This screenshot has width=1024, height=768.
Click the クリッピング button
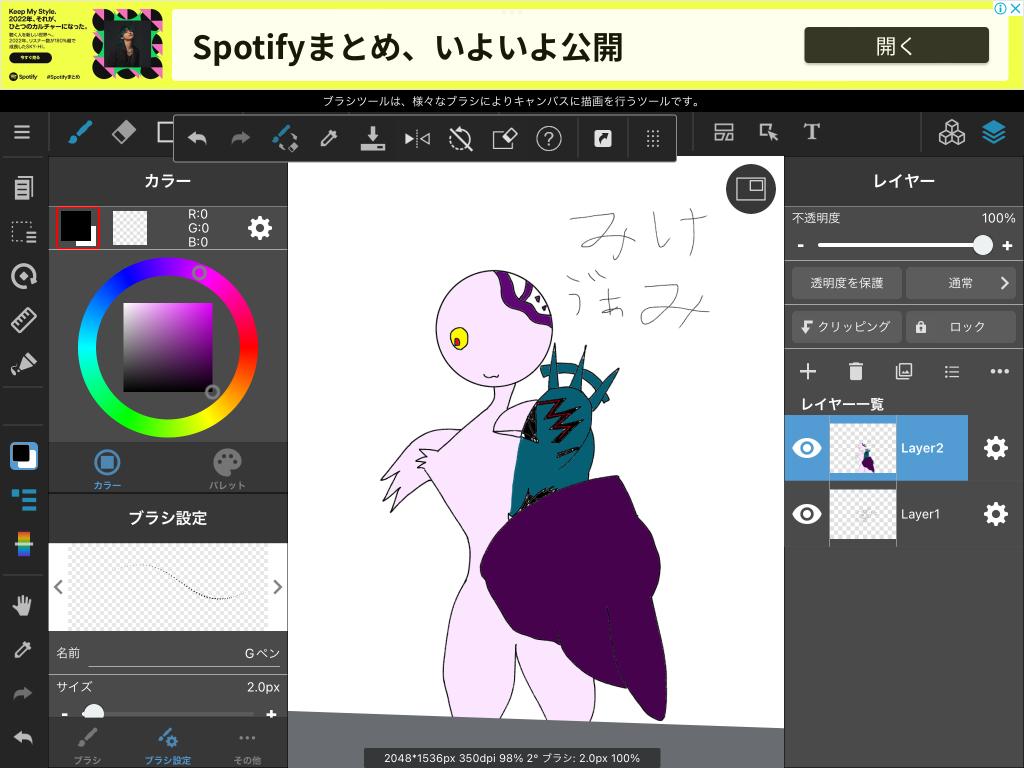point(846,327)
